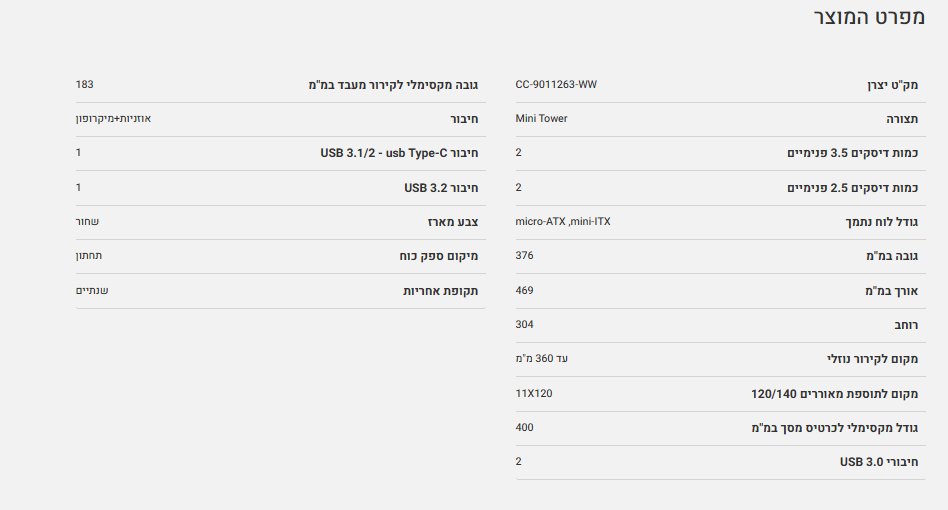This screenshot has width=948, height=510.
Task: Select the fan slots value 11X120
Action: pyautogui.click(x=533, y=393)
